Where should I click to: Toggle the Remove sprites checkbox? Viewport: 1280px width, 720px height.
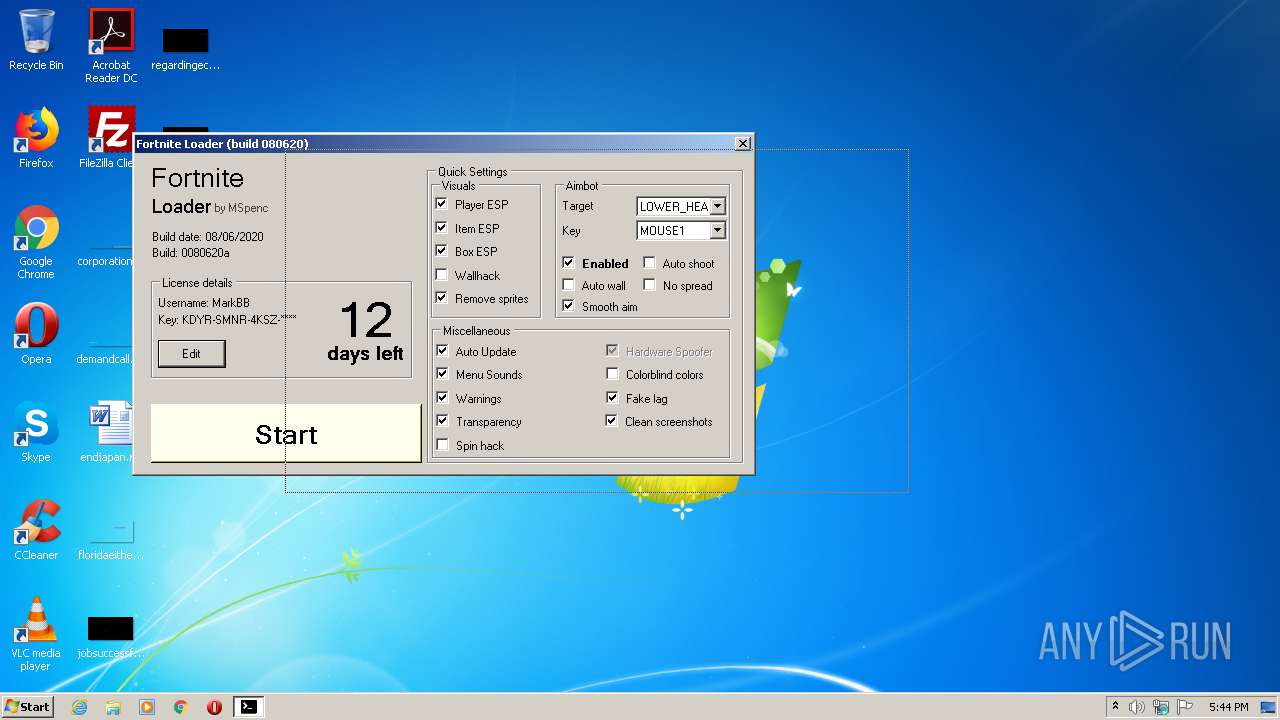[x=441, y=298]
